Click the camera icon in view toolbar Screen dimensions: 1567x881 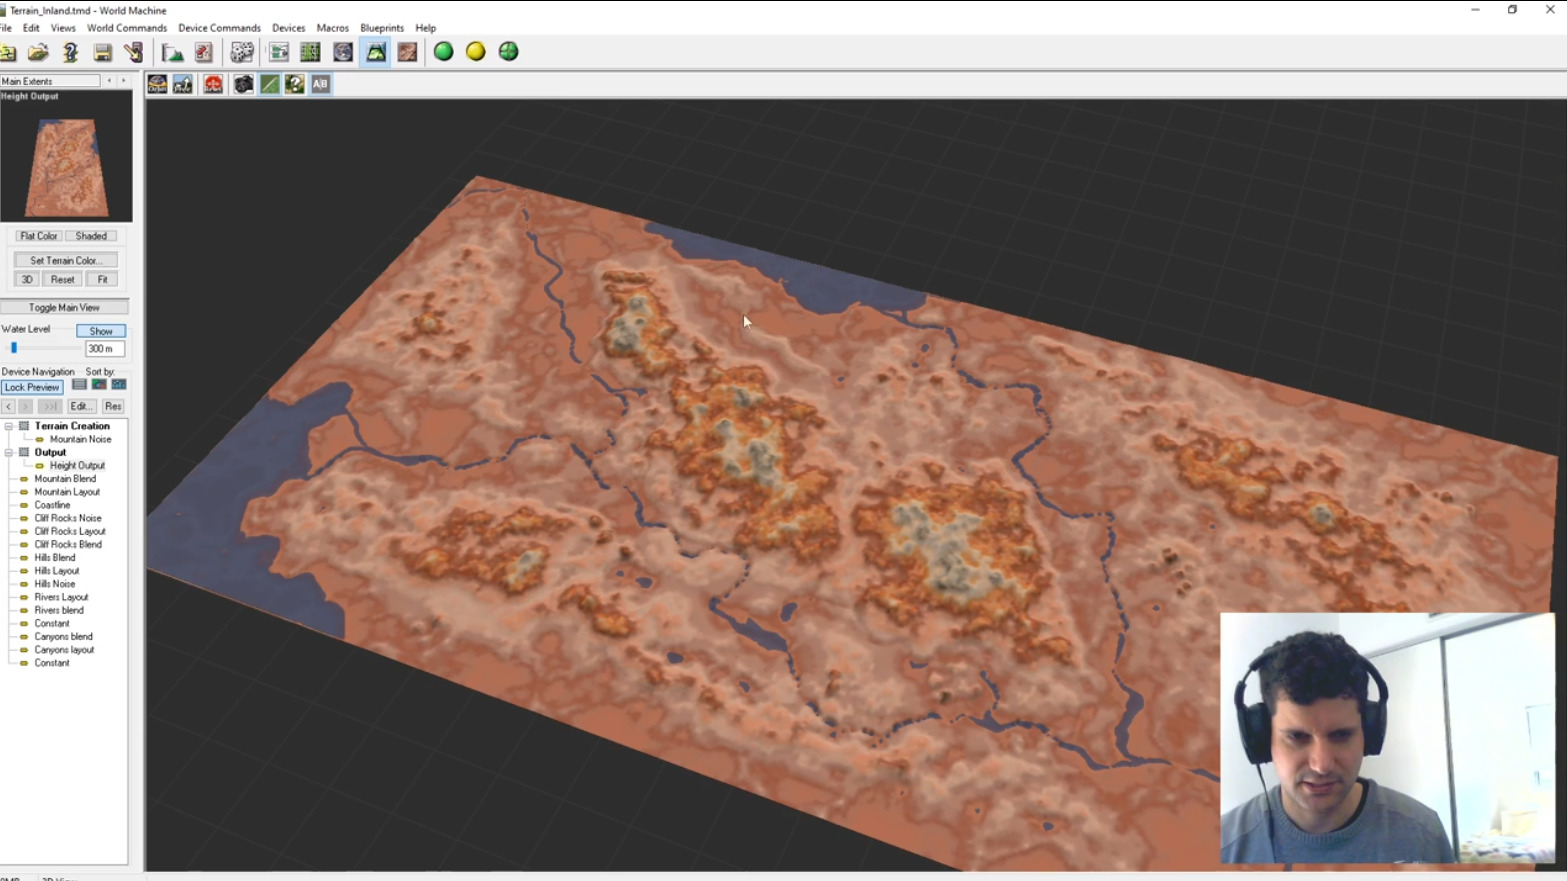243,85
